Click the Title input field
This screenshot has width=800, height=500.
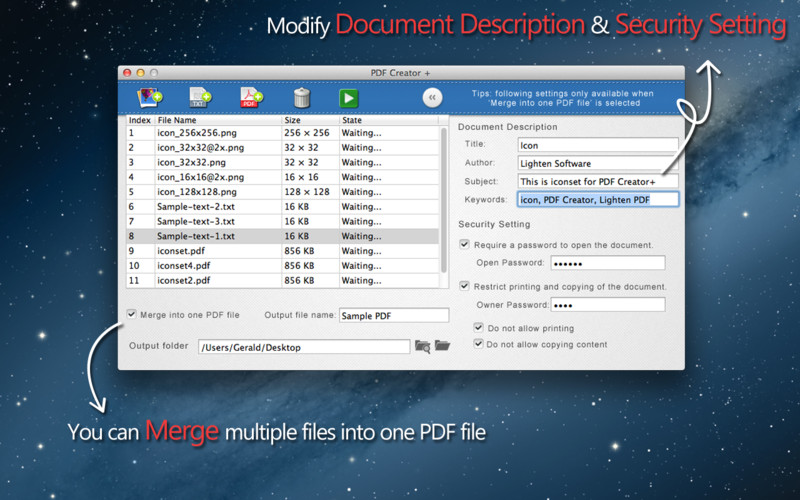(x=598, y=145)
